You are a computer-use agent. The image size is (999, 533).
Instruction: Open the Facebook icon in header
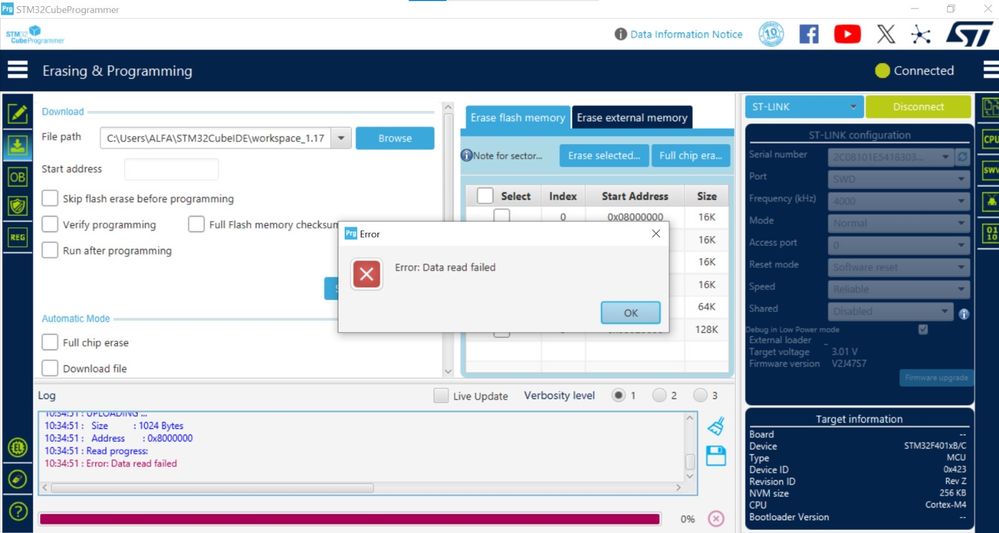809,34
